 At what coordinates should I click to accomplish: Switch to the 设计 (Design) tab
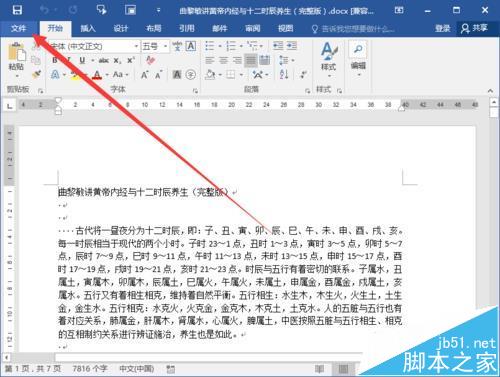pos(121,28)
